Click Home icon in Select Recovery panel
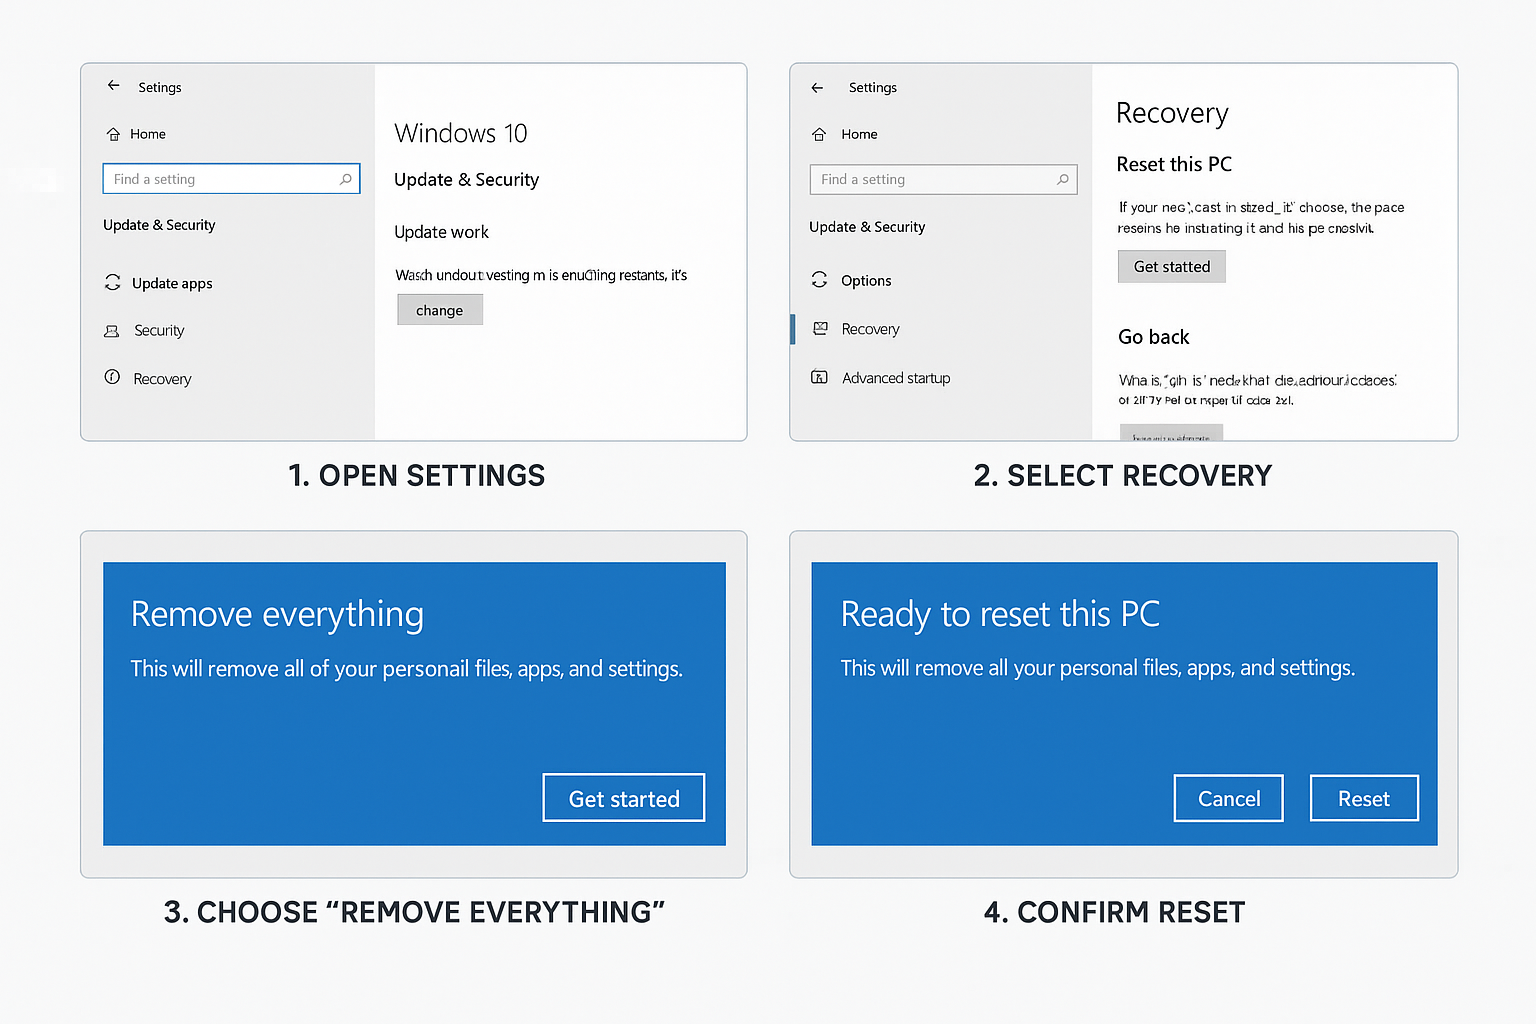Viewport: 1536px width, 1024px height. tap(819, 134)
